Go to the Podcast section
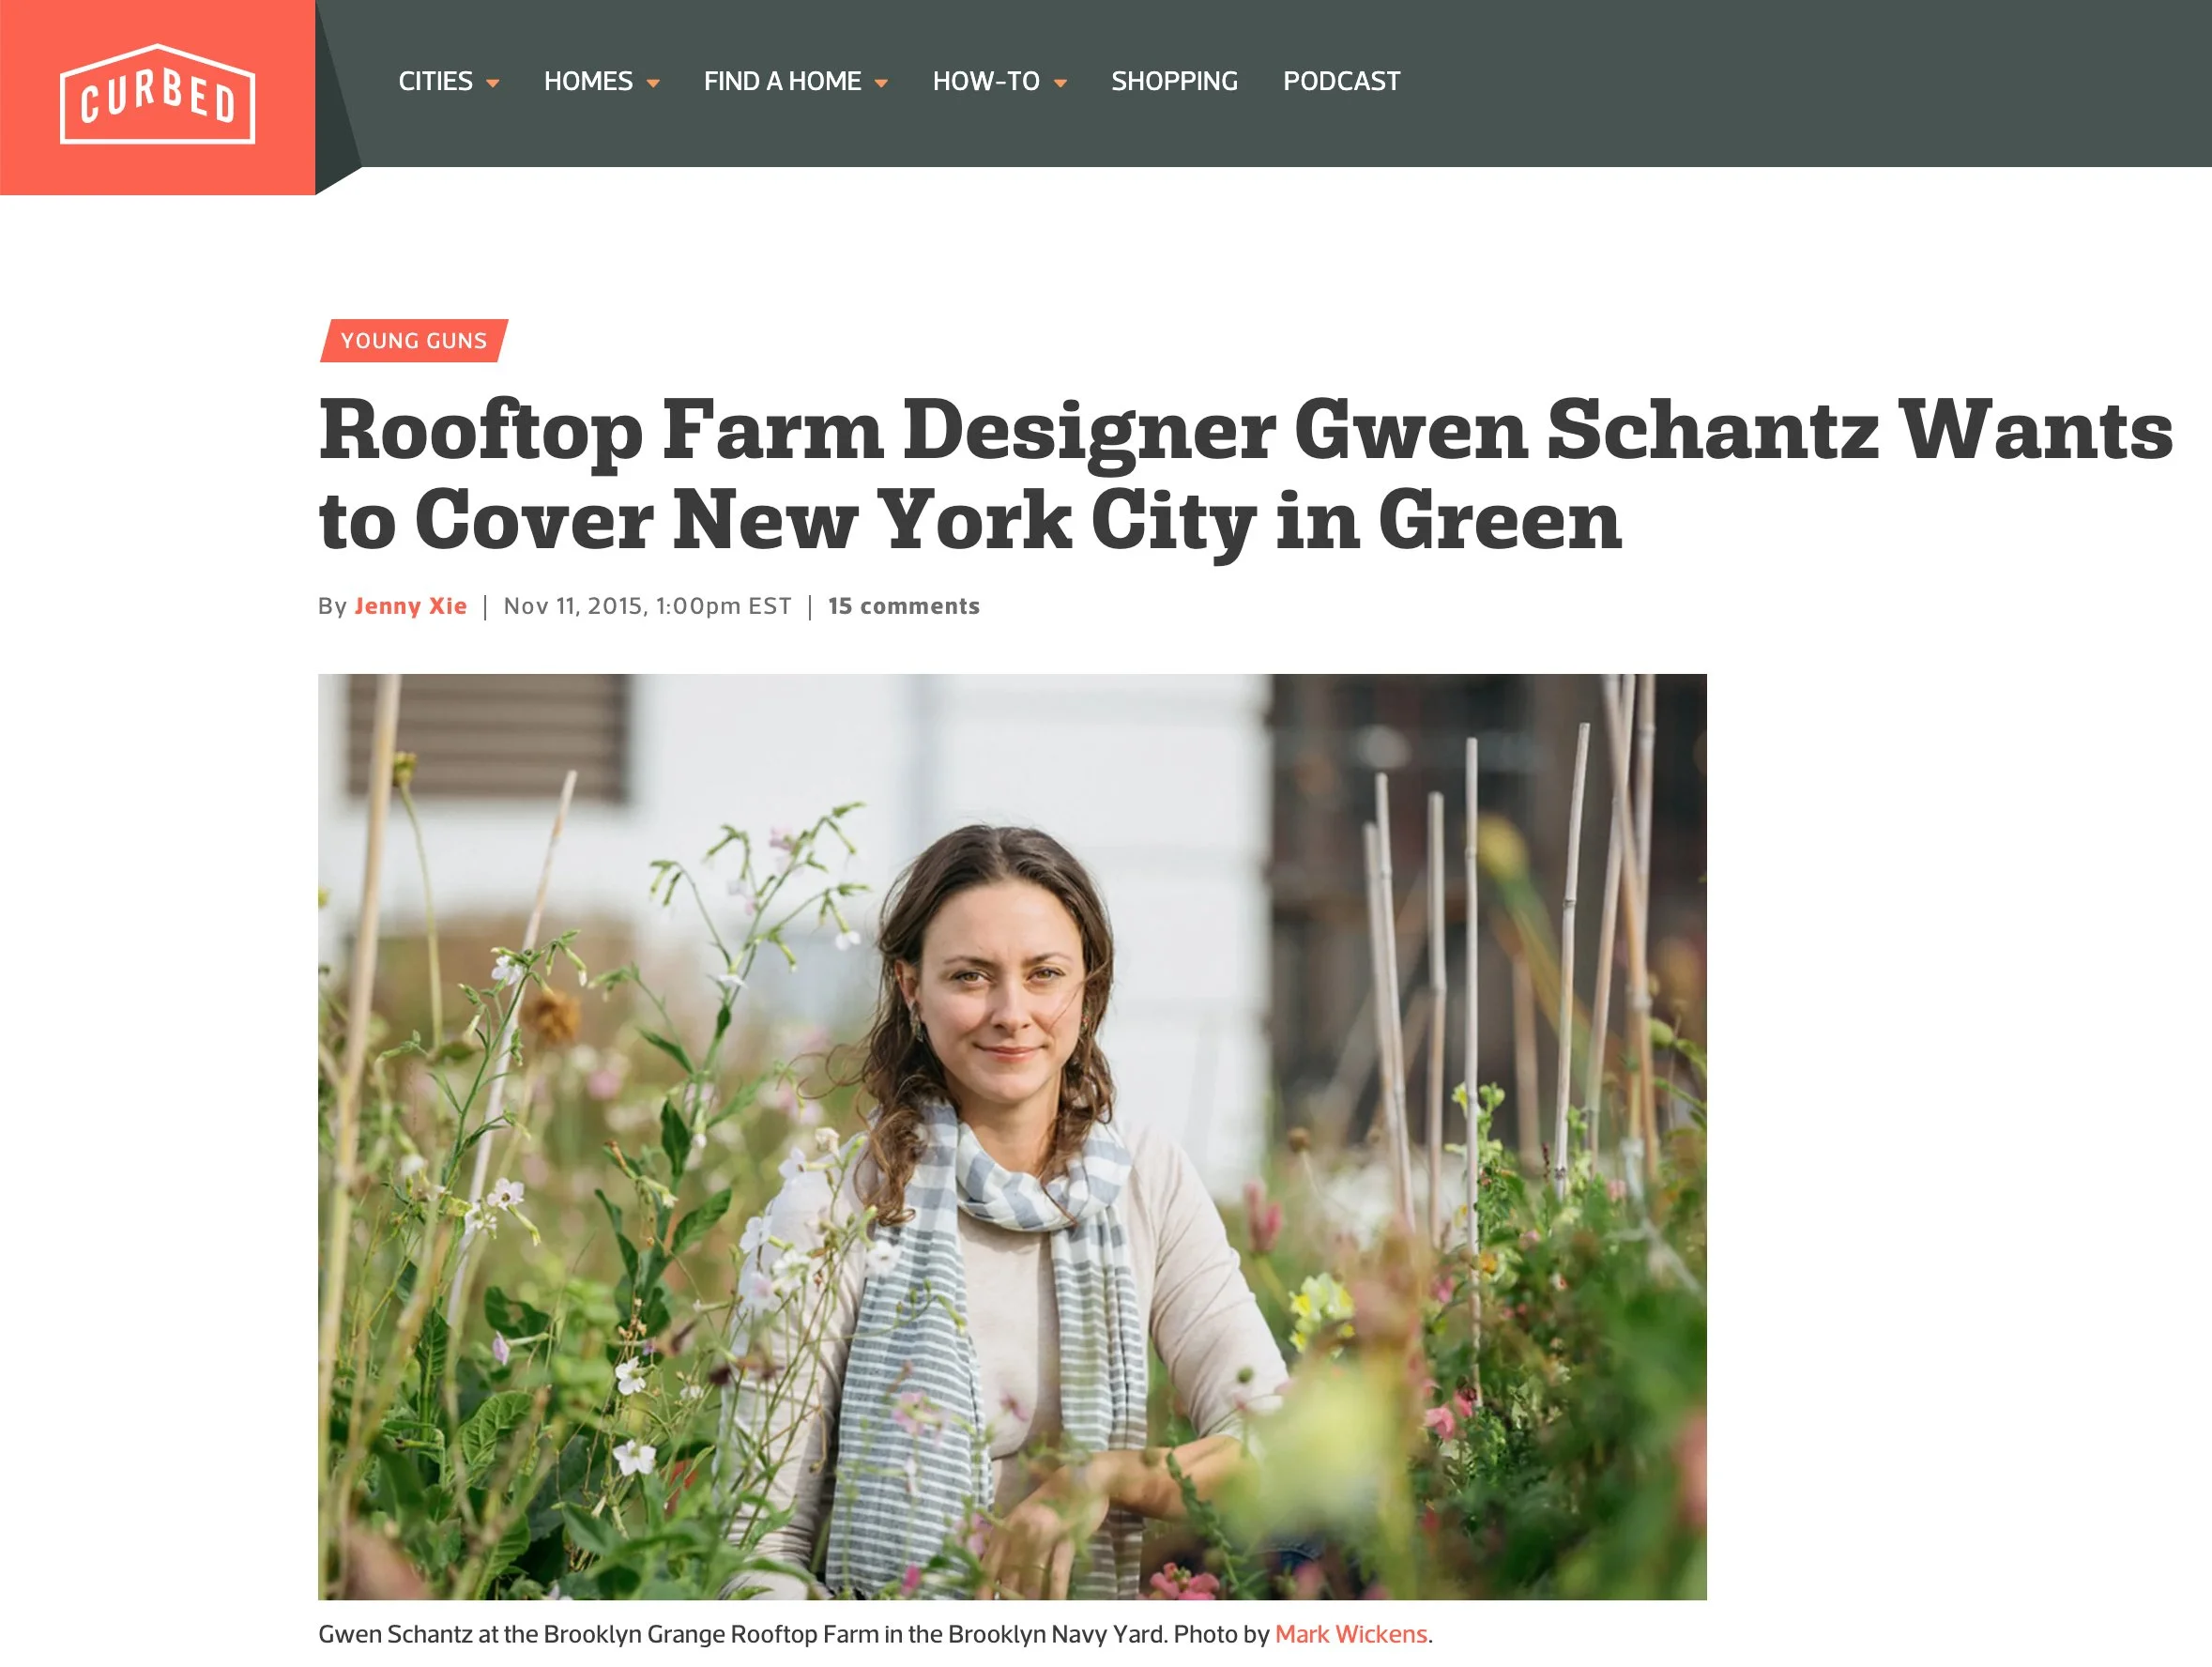This screenshot has height=1667, width=2212. click(x=1341, y=81)
